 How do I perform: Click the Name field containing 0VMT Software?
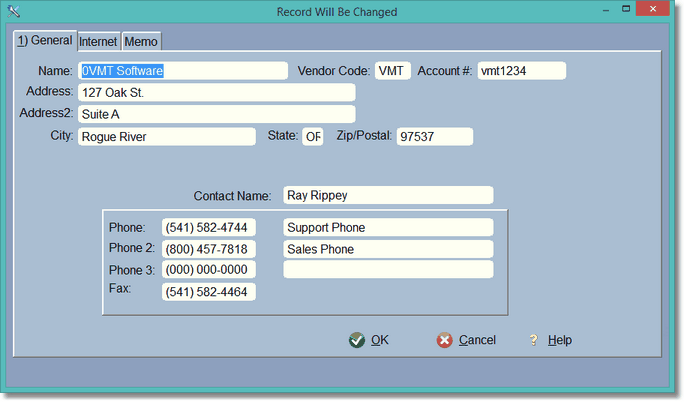183,71
